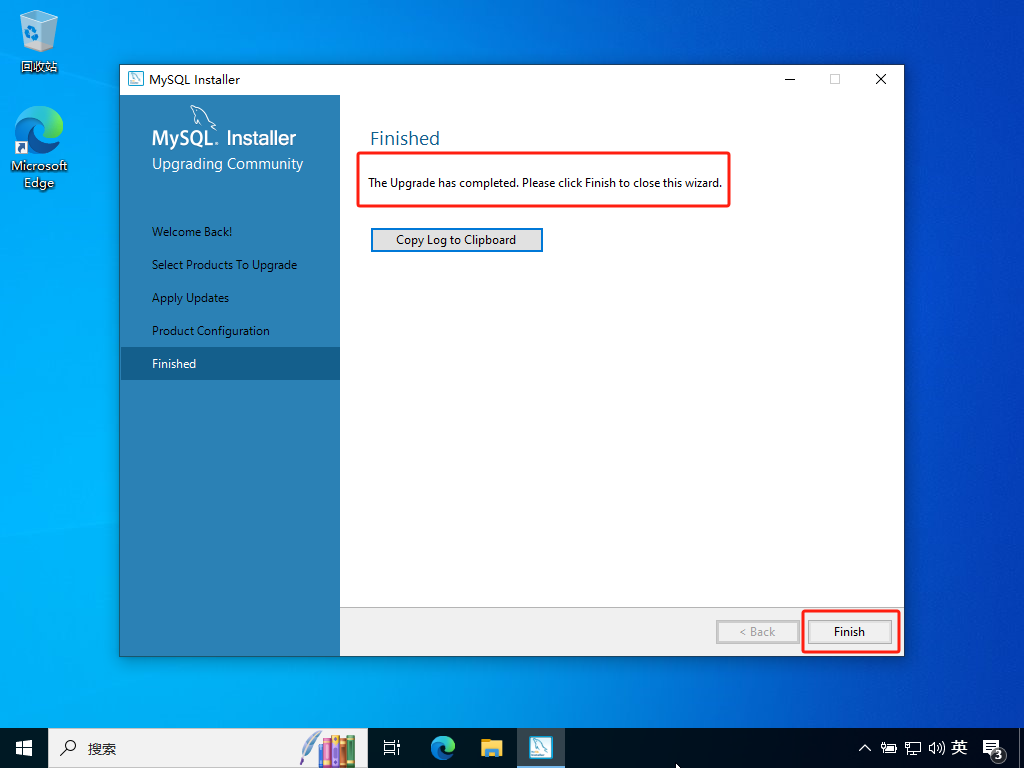Minimize the MySQL Installer window

point(790,80)
